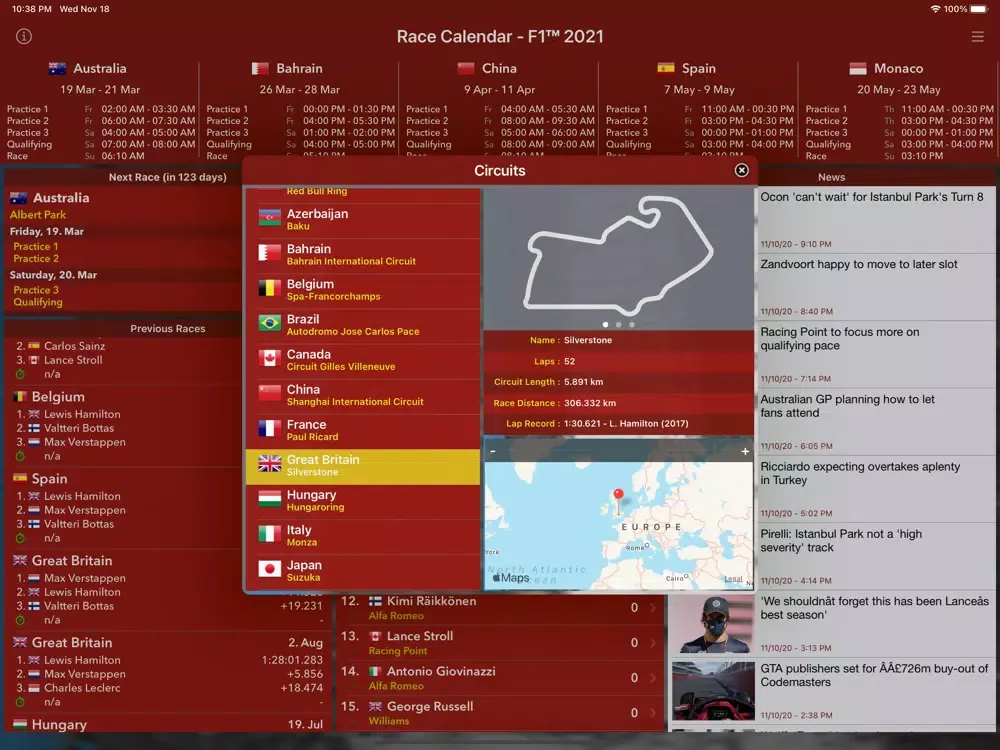Open the info icon at top left
This screenshot has width=1000, height=750.
click(x=24, y=36)
